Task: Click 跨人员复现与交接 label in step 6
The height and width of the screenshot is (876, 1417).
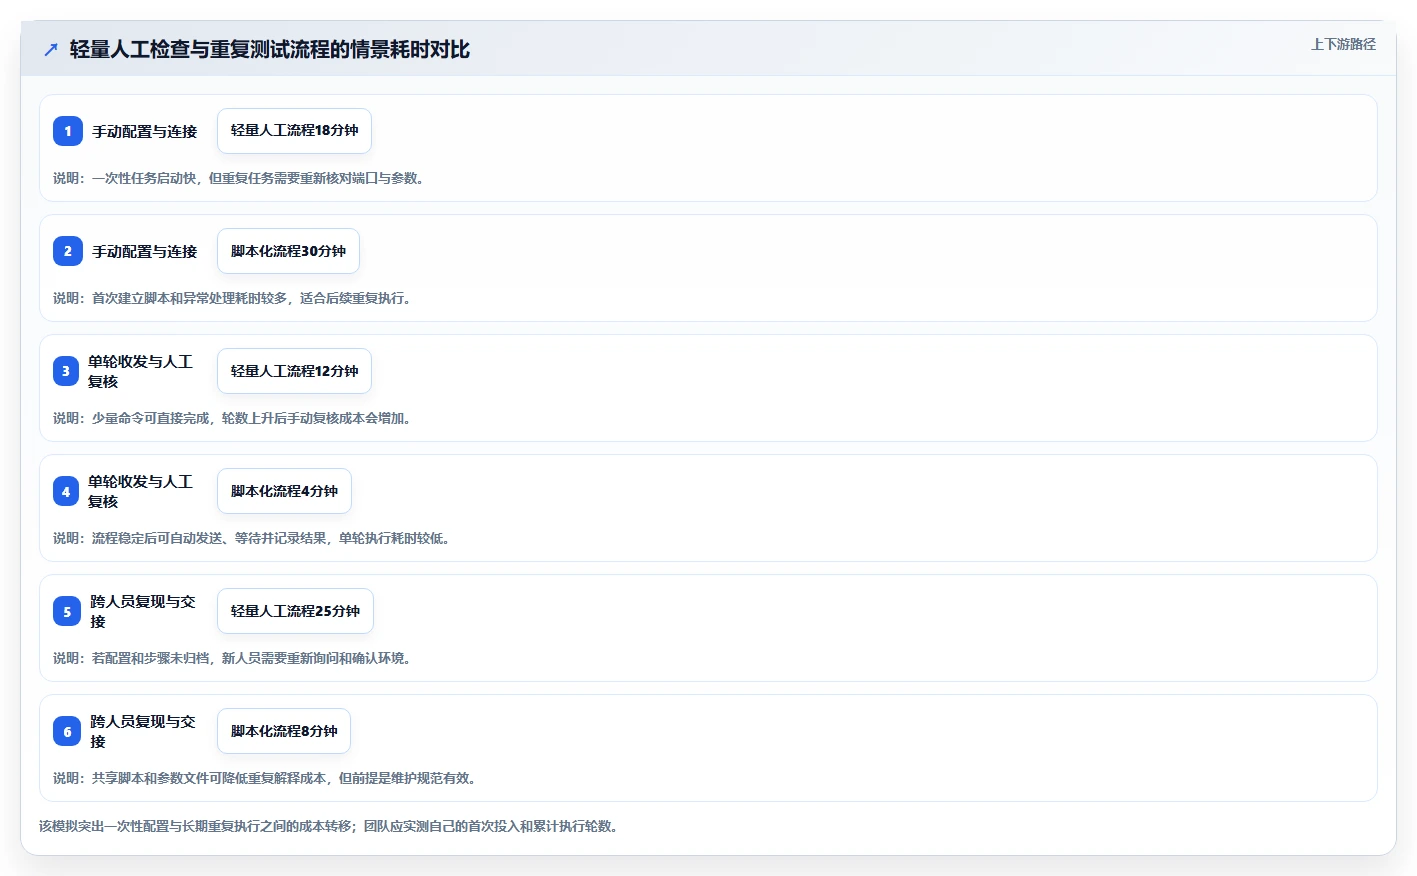Action: (143, 731)
